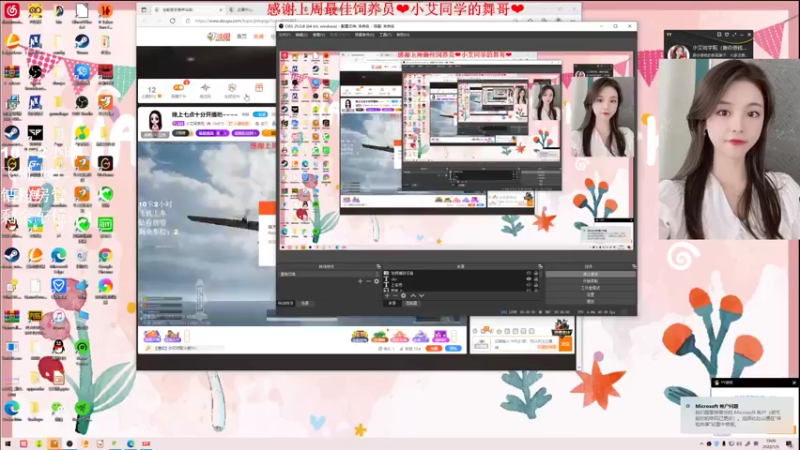Viewport: 800px width, 450px height.
Task: Move the selected source up in OBS
Action: click(413, 295)
